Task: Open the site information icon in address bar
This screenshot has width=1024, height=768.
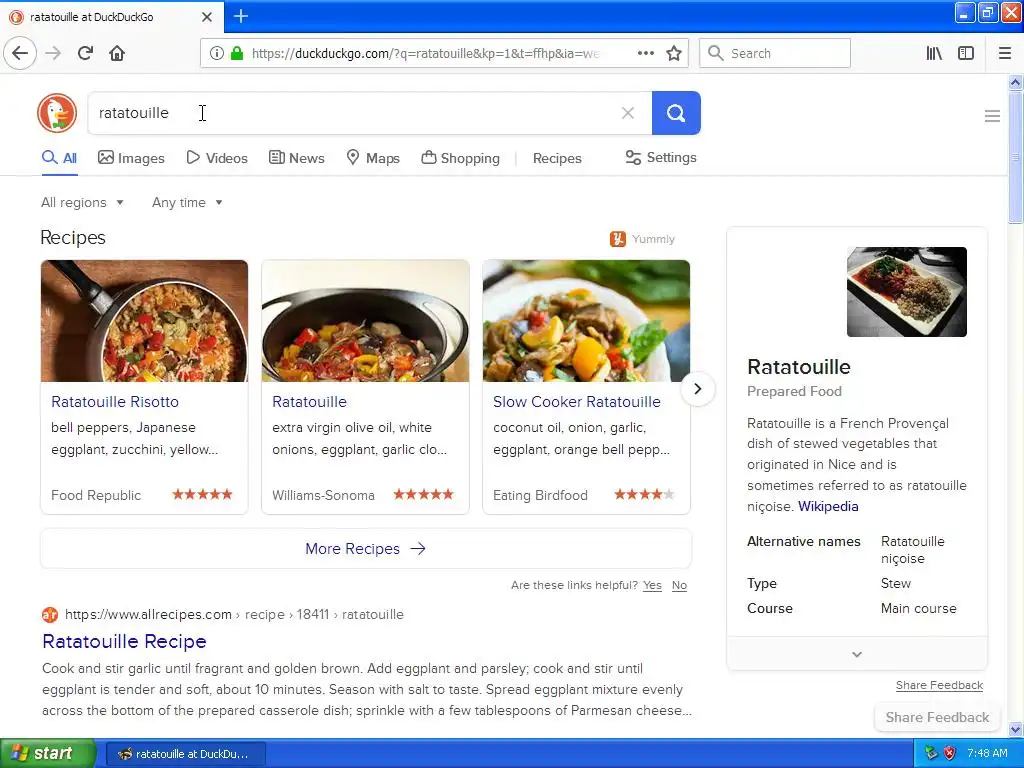Action: (x=216, y=53)
